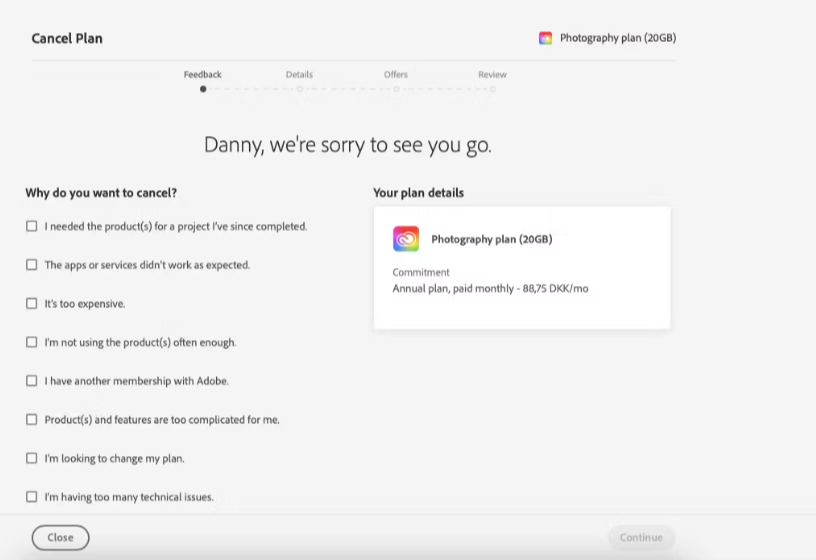This screenshot has height=560, width=816.
Task: Click the header 'Photography plan (20GB)' label
Action: click(618, 38)
